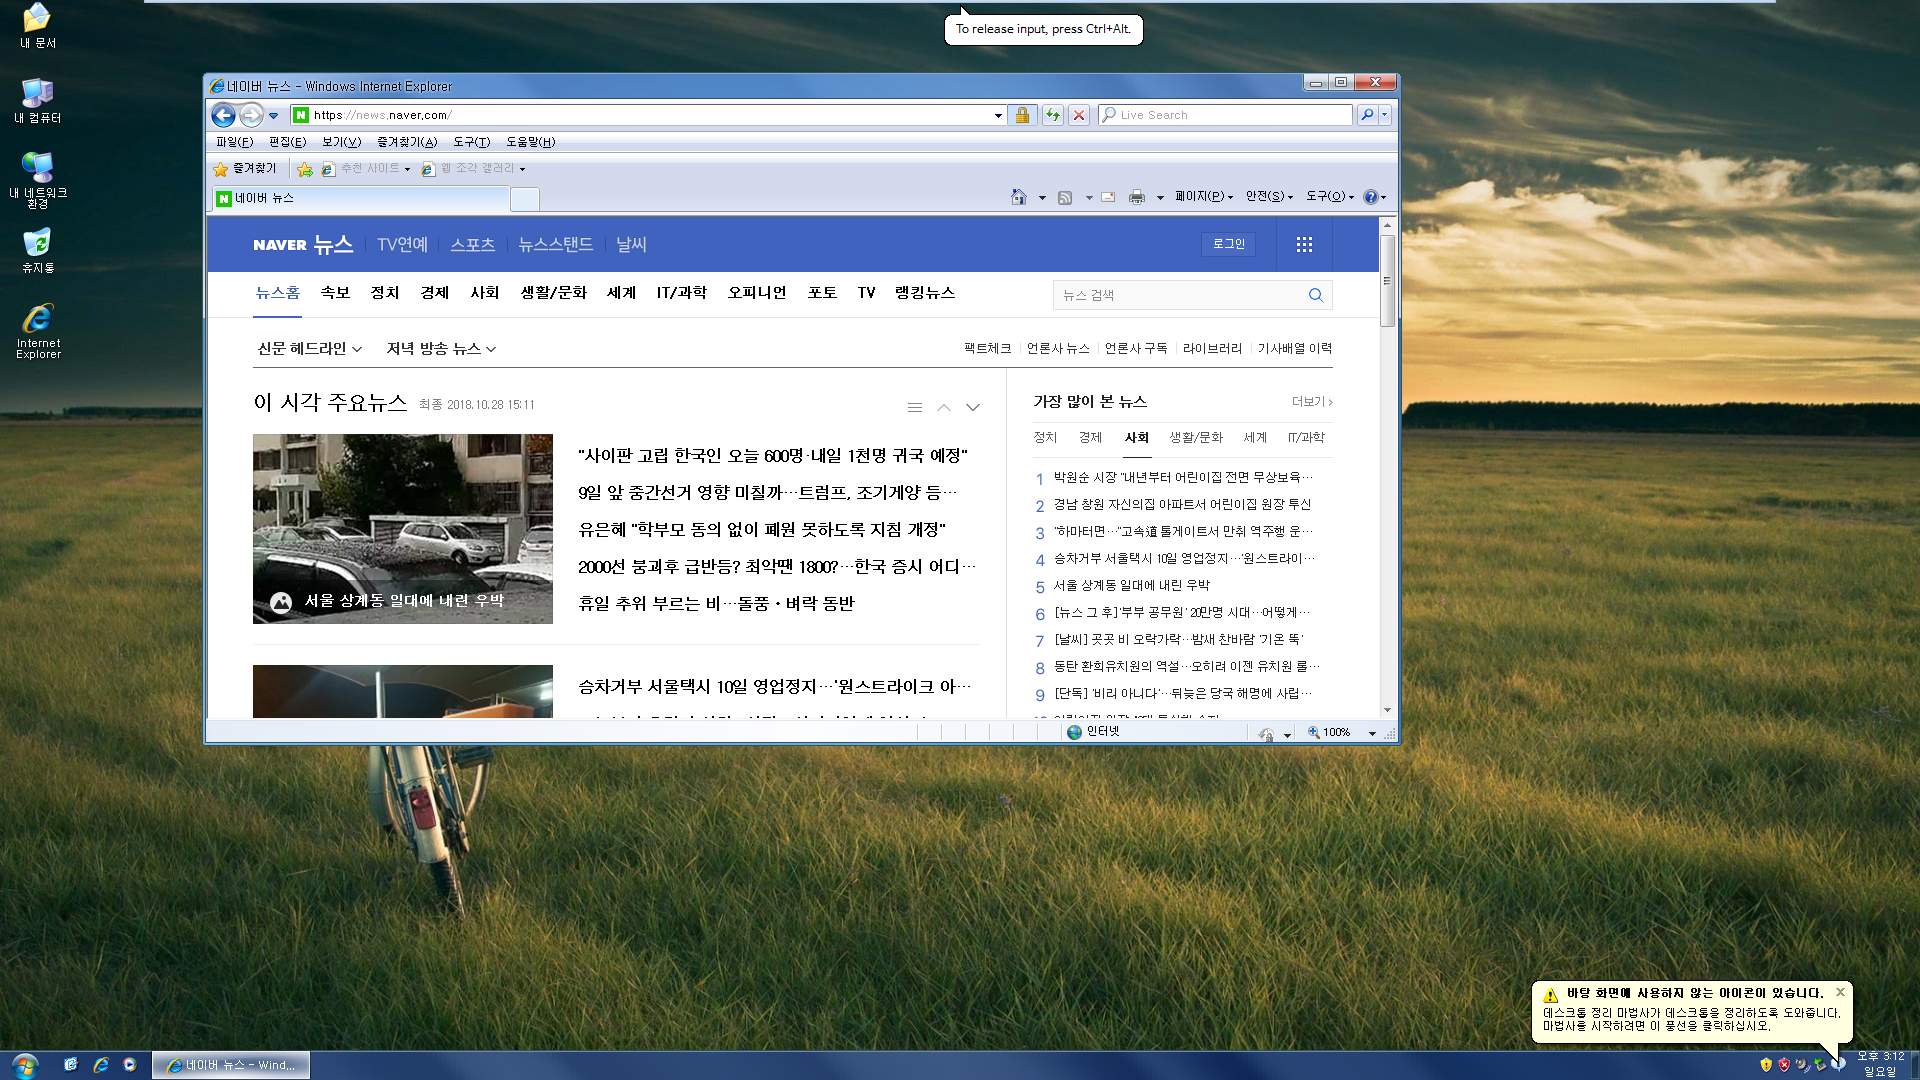This screenshot has width=1920, height=1080.
Task: Open 휴지통 recycle bin desktop icon
Action: 38,251
